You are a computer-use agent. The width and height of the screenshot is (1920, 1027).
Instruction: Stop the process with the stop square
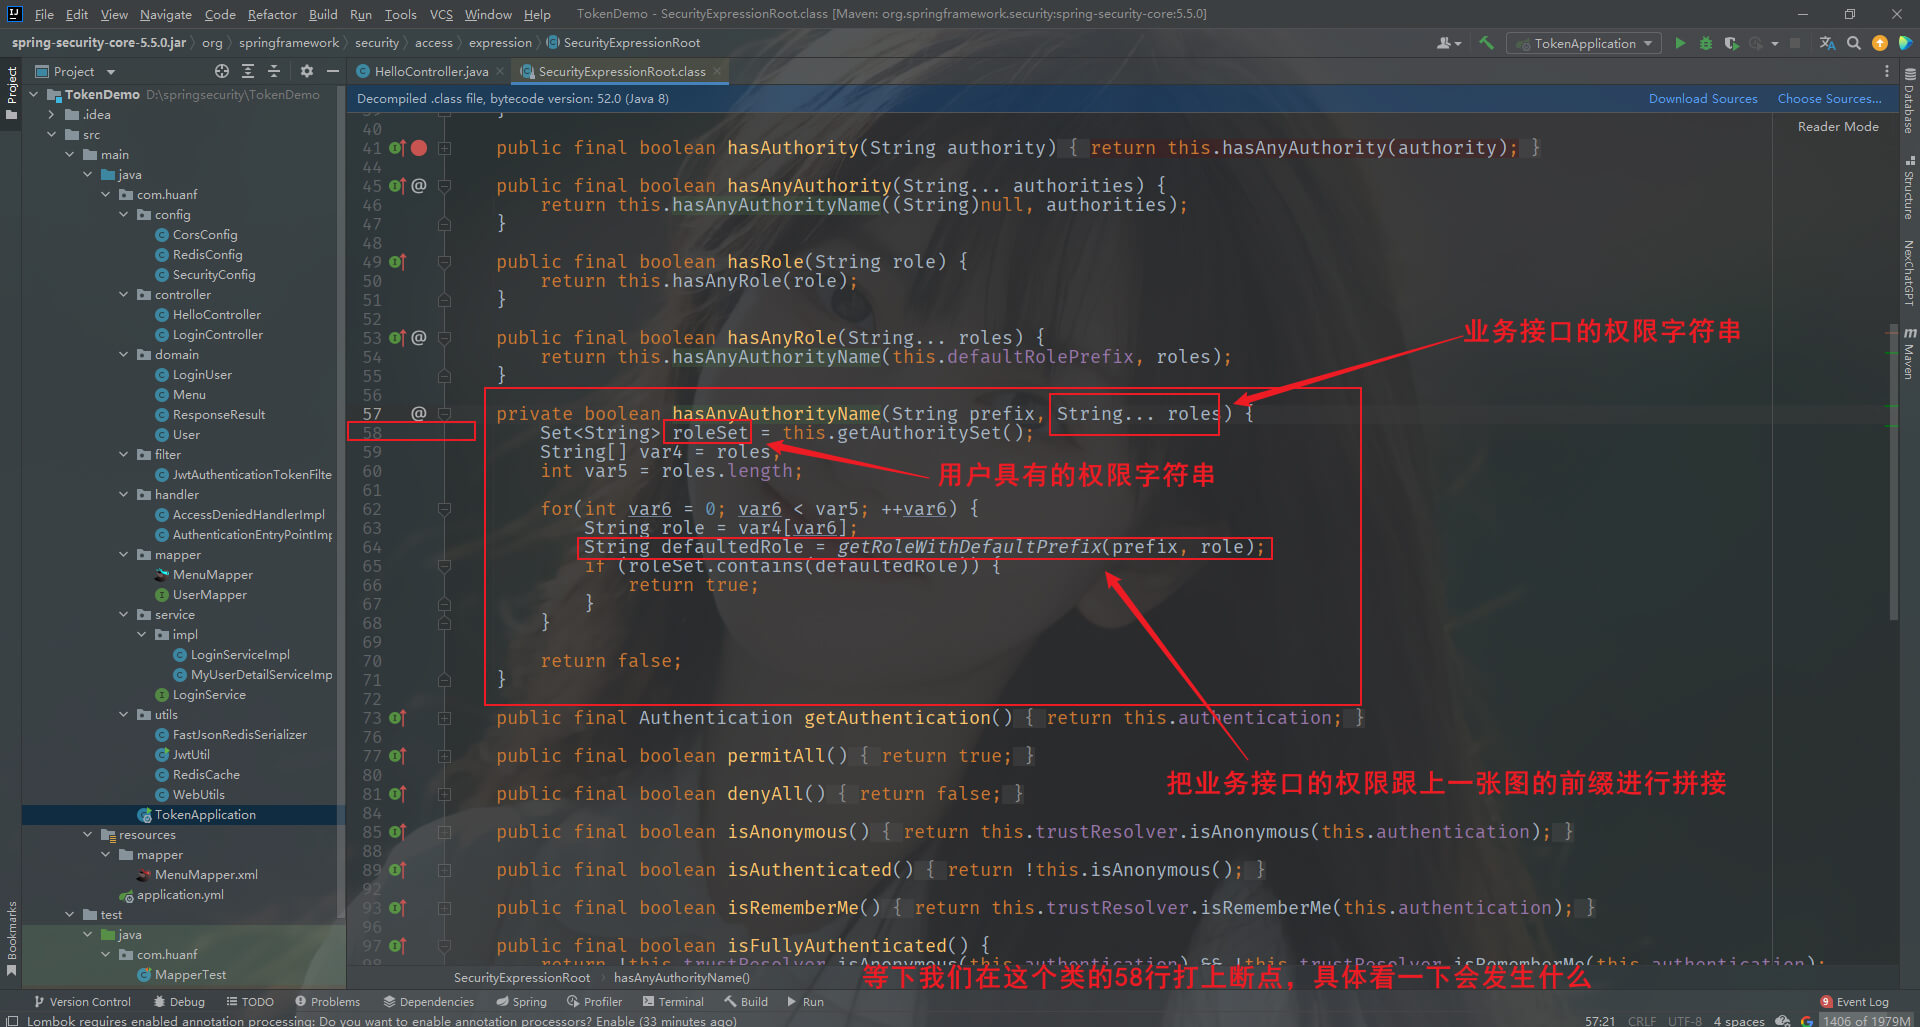(x=1795, y=43)
